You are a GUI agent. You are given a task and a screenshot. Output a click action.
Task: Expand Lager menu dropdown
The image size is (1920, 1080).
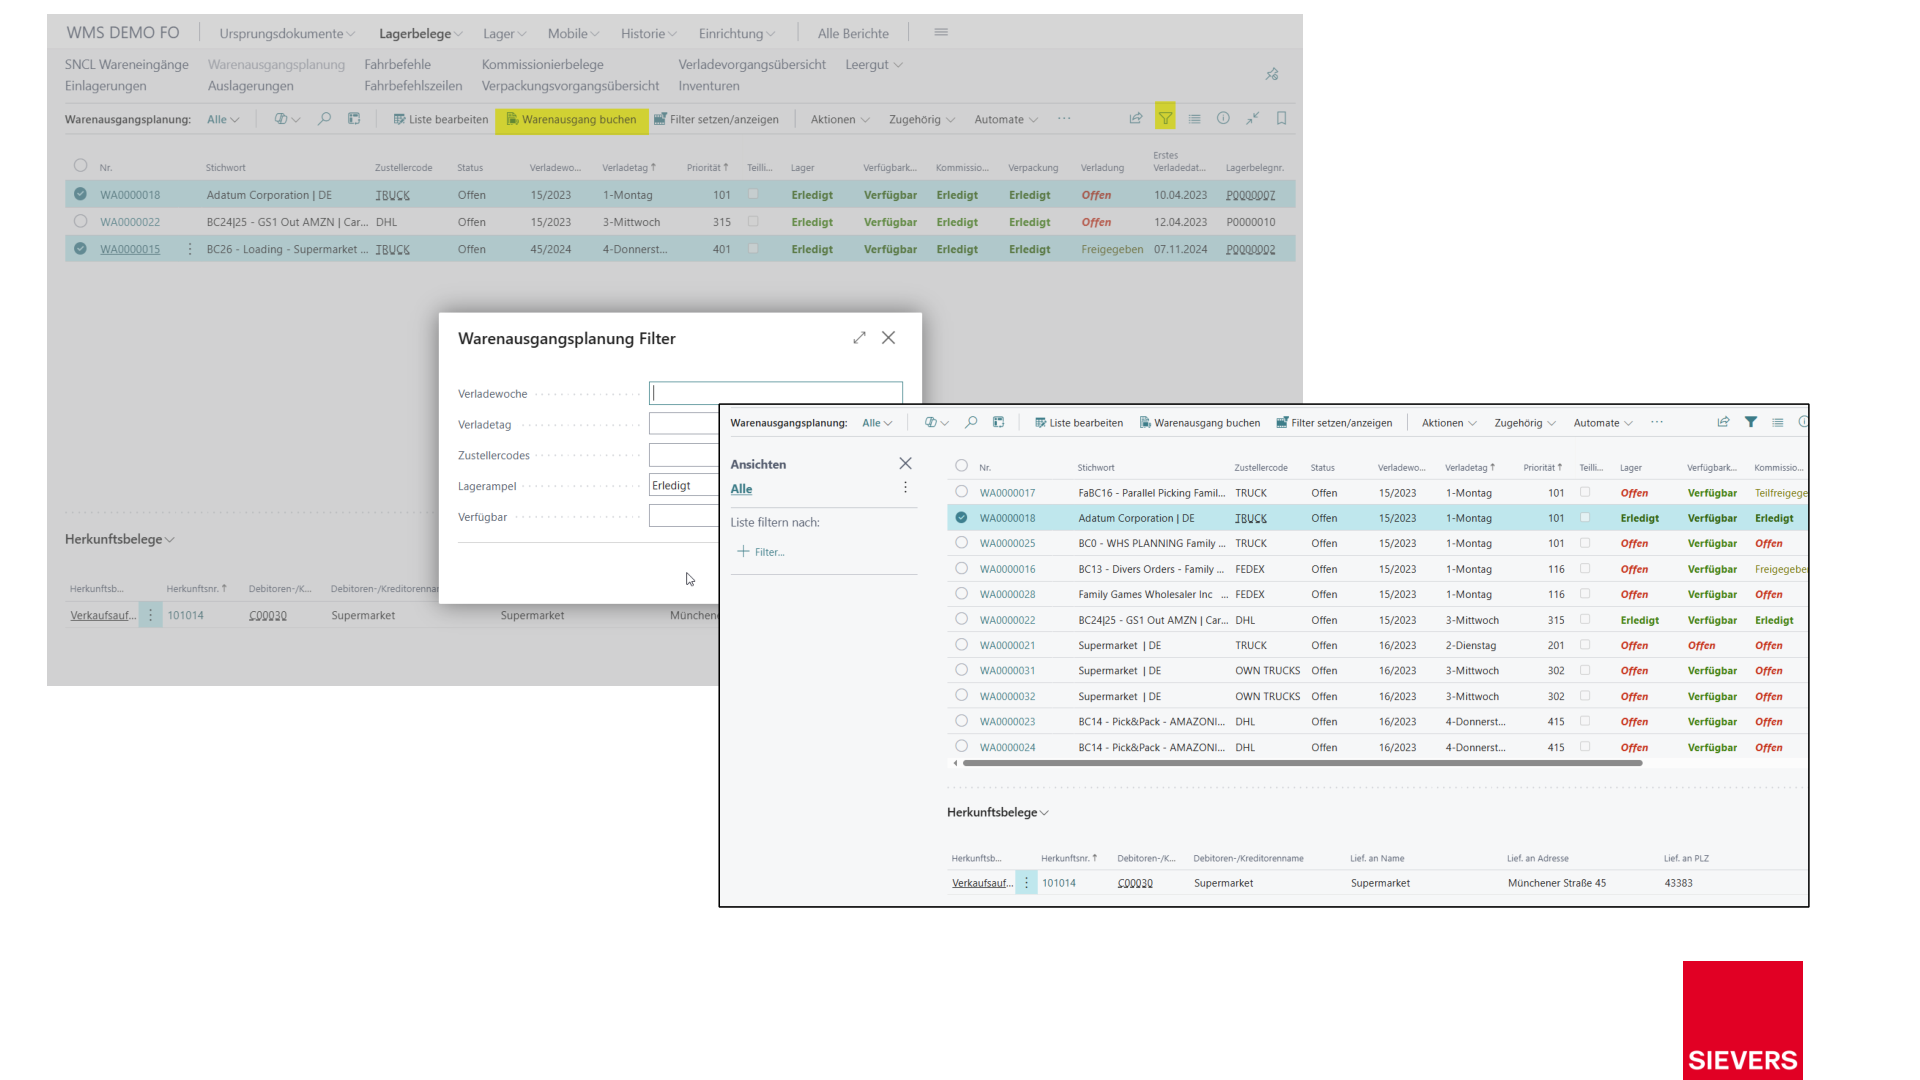point(504,33)
